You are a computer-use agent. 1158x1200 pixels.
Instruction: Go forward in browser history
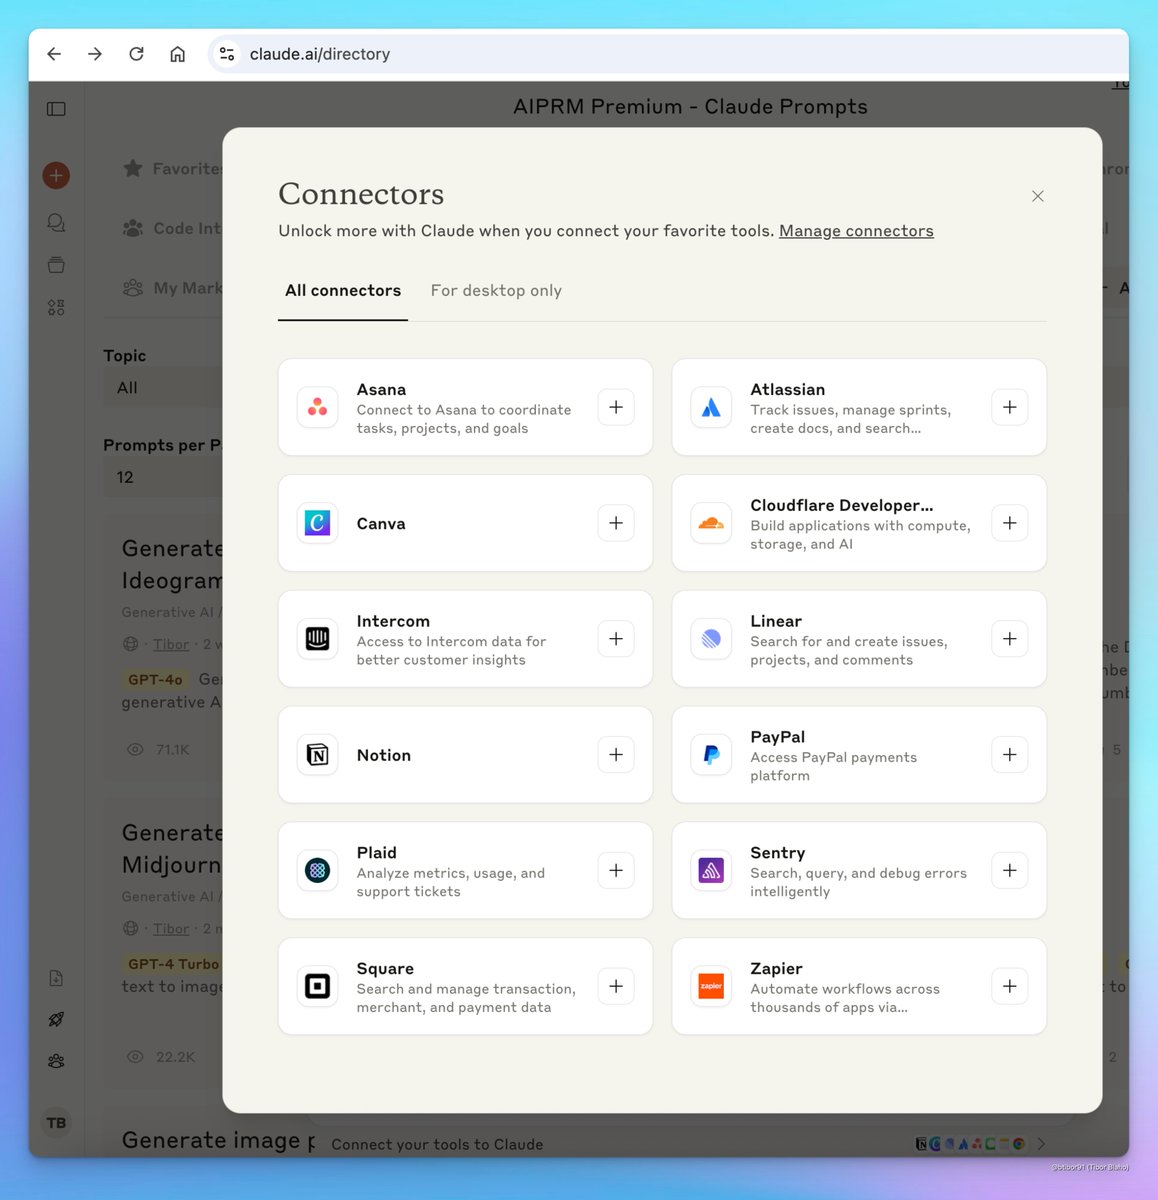[95, 54]
